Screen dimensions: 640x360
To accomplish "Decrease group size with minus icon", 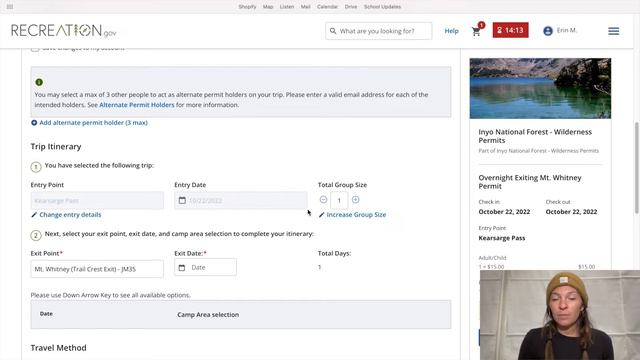I will point(323,200).
